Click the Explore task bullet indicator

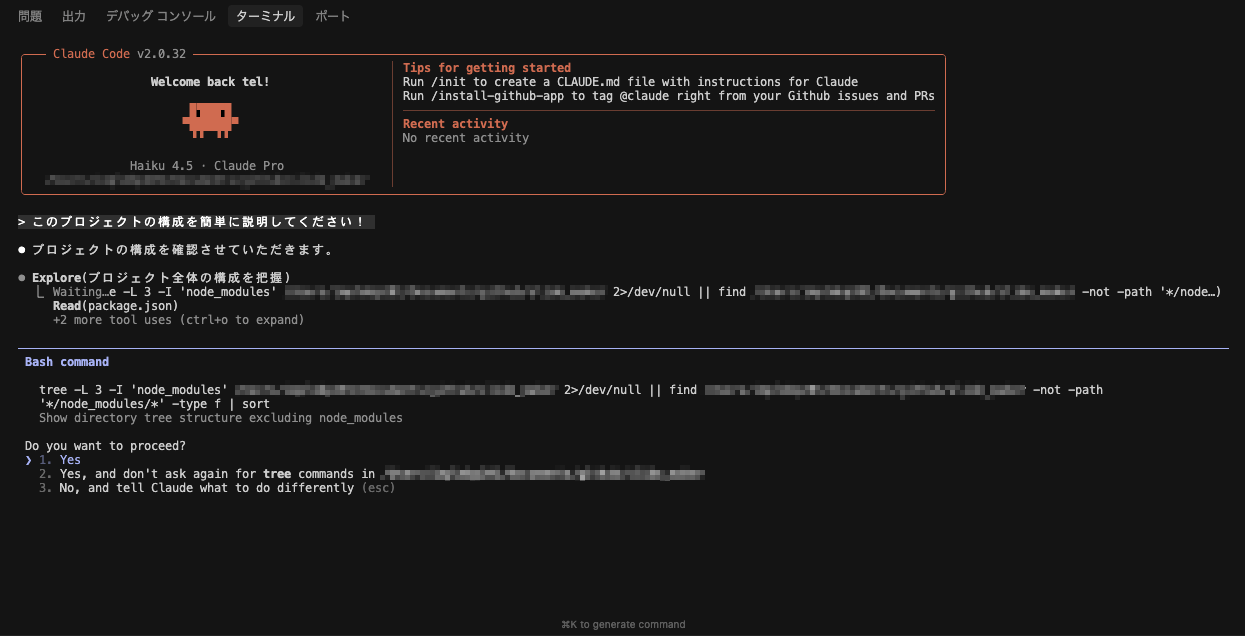click(22, 277)
